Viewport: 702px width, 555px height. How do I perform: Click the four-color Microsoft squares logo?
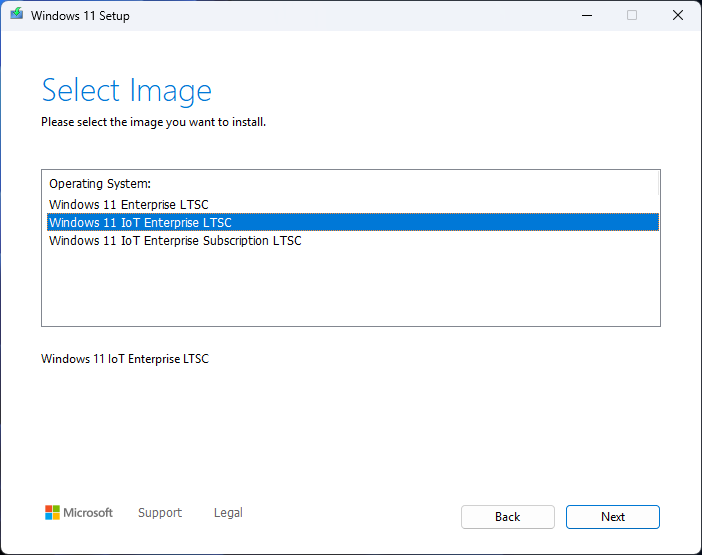tap(52, 513)
